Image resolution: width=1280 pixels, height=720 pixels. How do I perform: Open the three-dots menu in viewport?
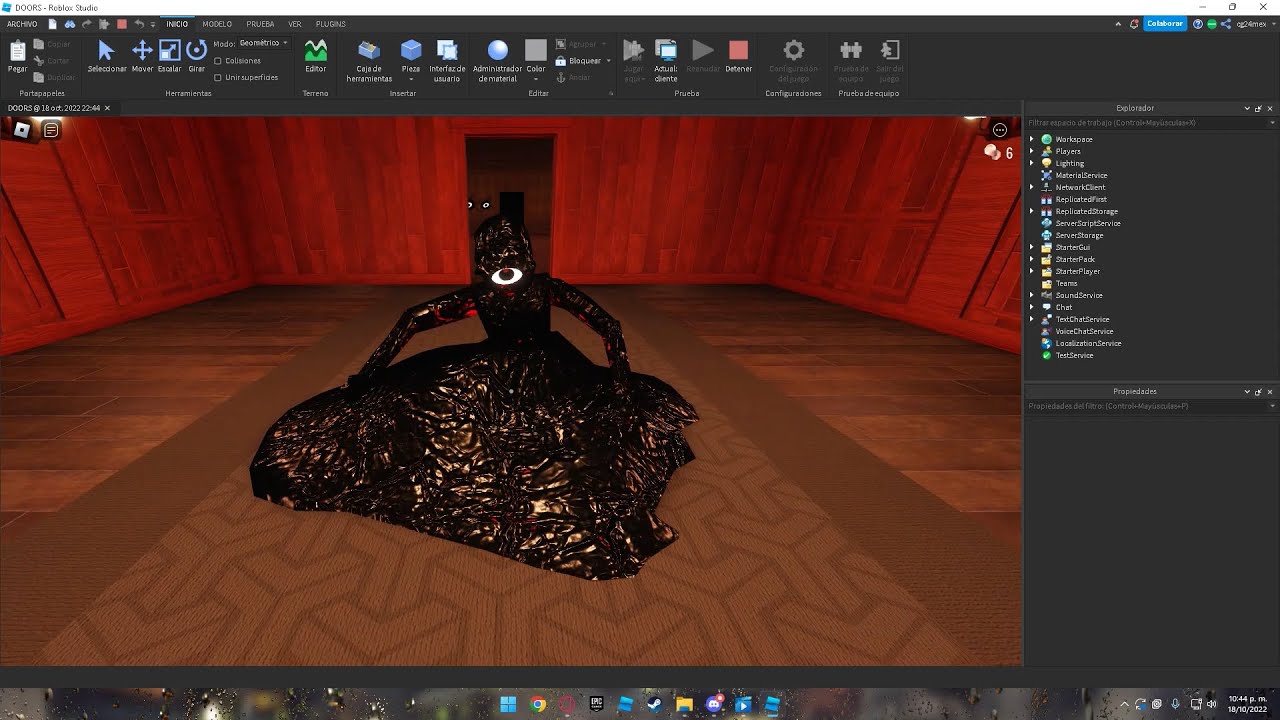(999, 130)
